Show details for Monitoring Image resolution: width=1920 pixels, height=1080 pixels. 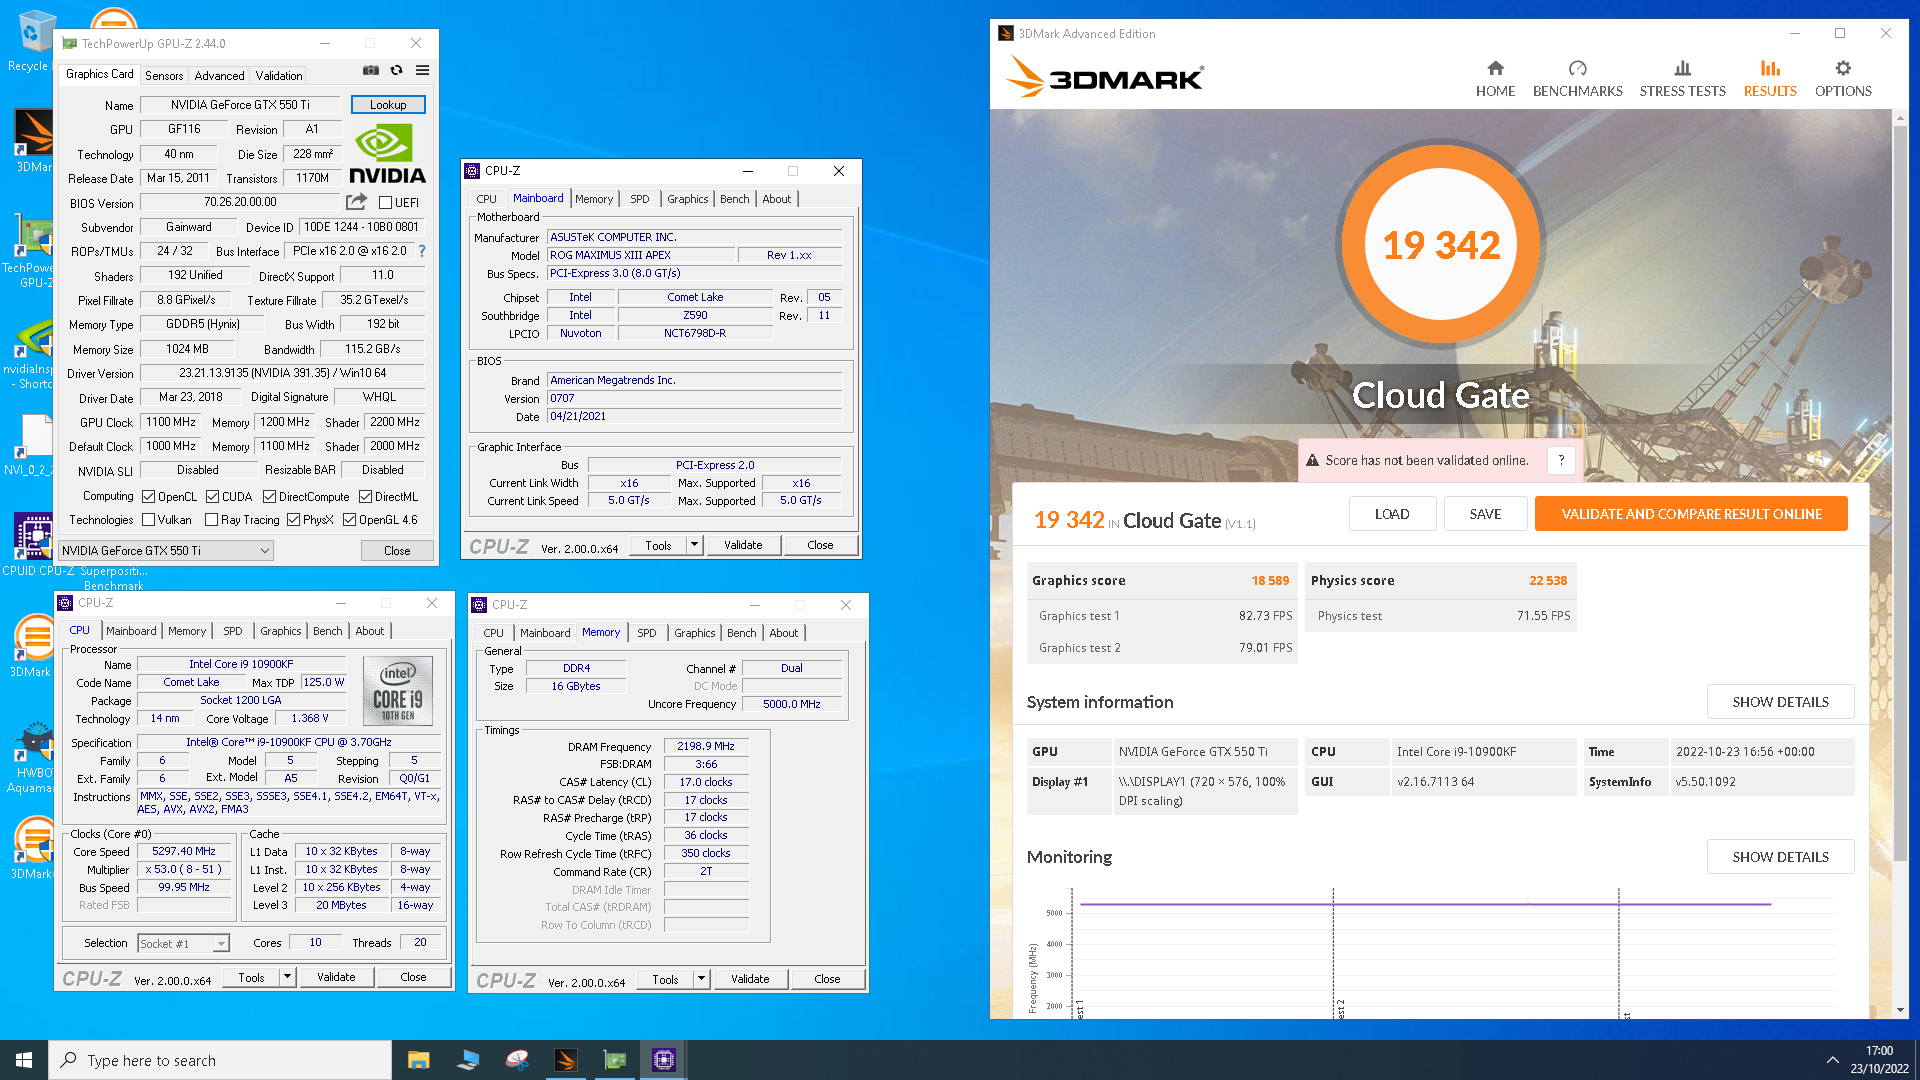(1780, 857)
